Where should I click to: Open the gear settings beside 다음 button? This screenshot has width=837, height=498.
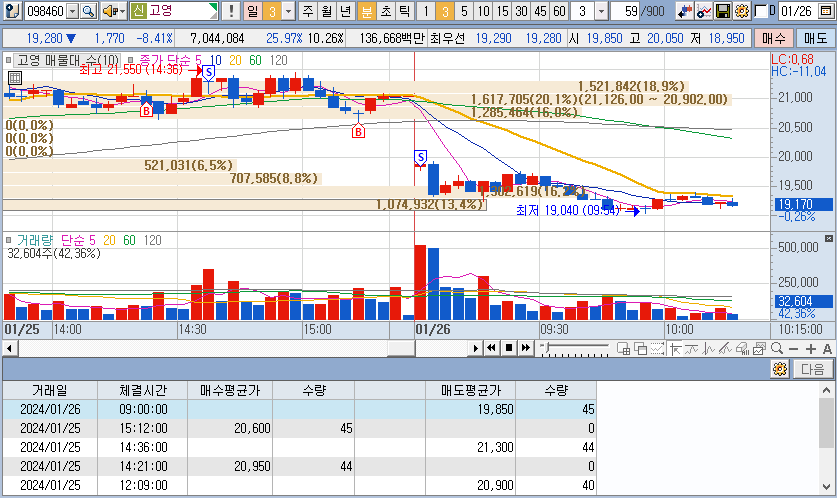(x=780, y=369)
